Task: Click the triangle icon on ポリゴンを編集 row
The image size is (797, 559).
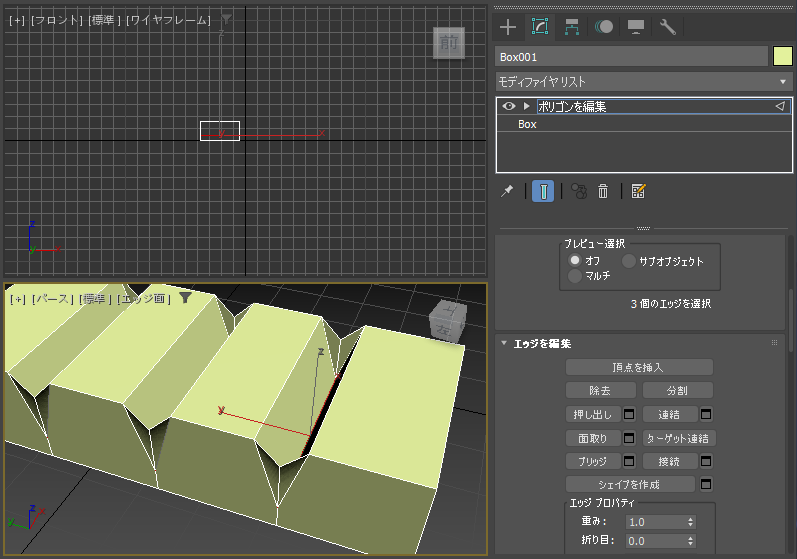Action: 780,106
